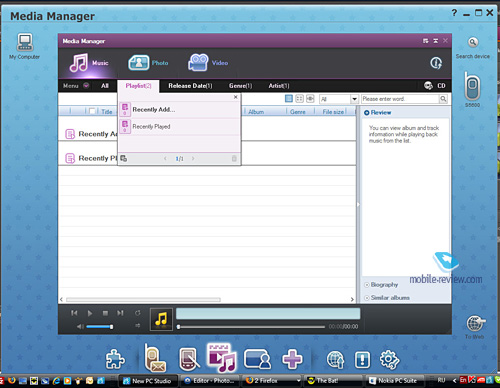Go to next page in playlist popup
Screen dimensions: 500x388
[193, 158]
